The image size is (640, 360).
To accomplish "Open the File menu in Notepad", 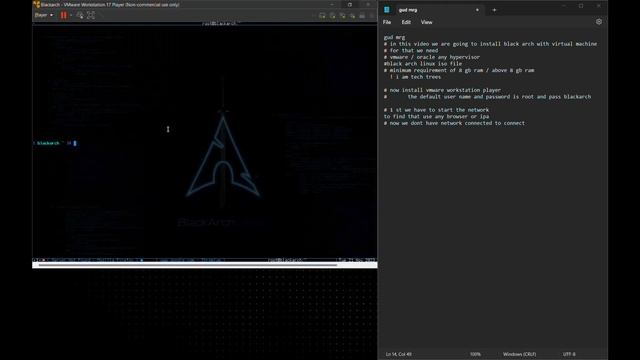I will point(387,22).
